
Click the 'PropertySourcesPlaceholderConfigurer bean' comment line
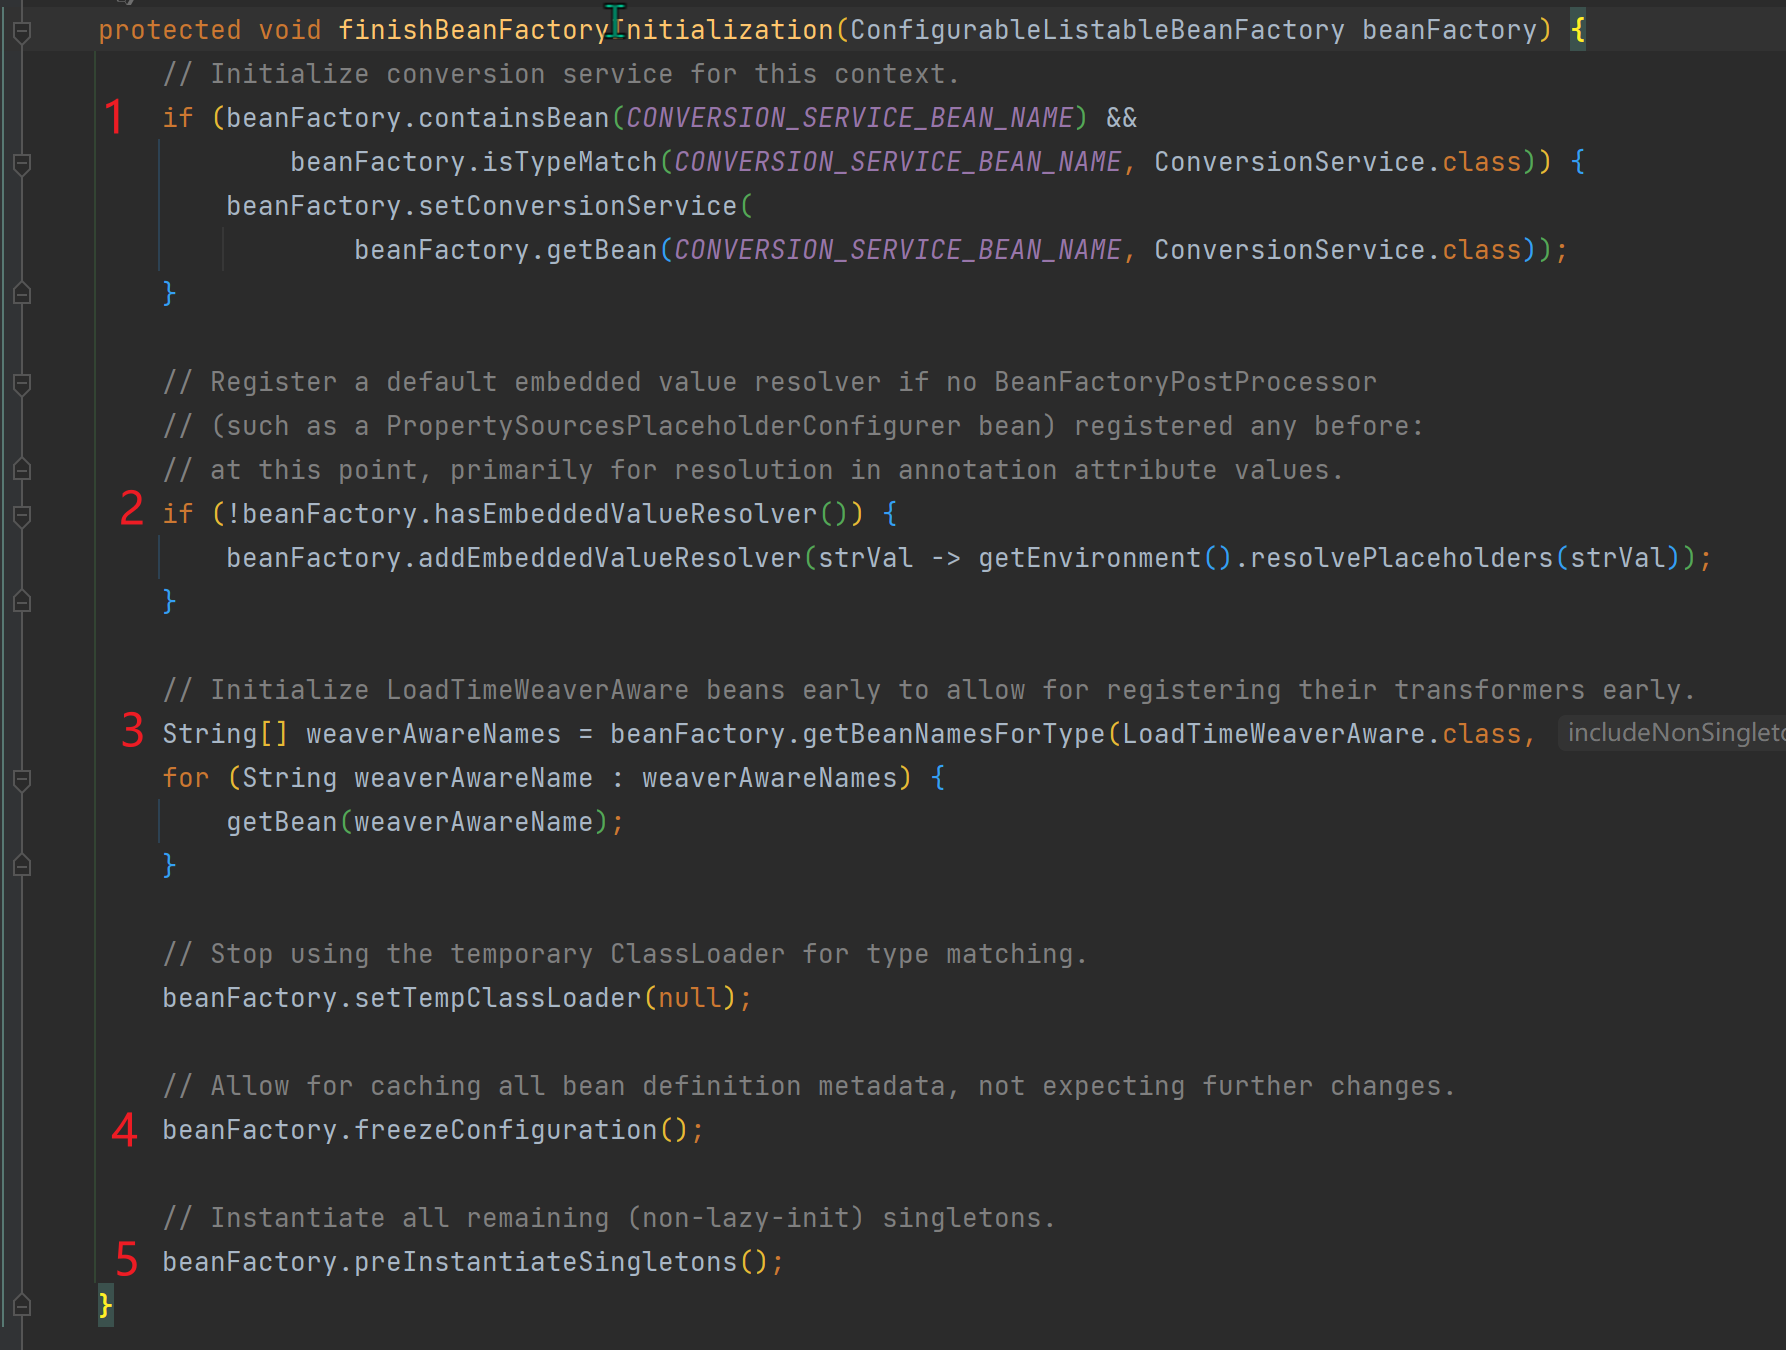click(x=793, y=426)
